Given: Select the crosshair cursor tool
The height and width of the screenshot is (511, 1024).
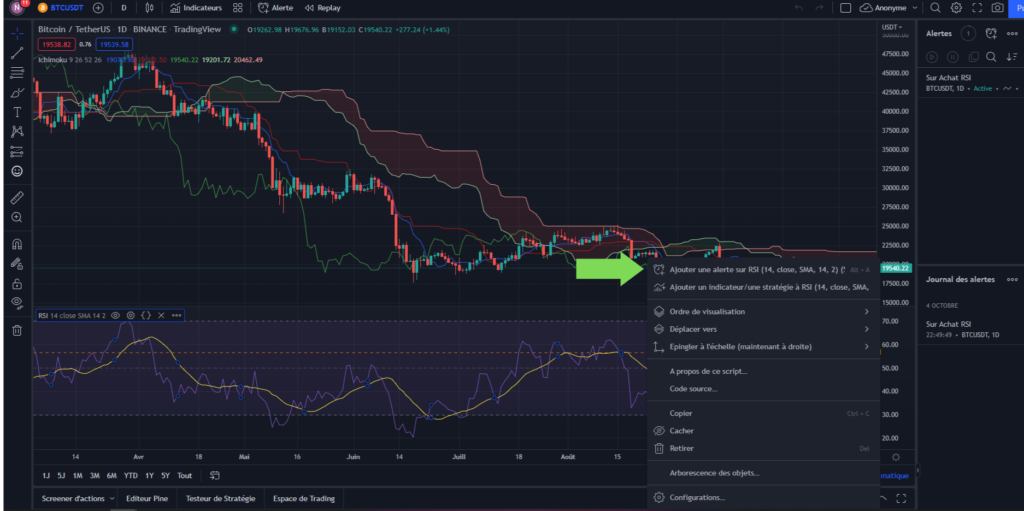Looking at the screenshot, I should click(17, 33).
